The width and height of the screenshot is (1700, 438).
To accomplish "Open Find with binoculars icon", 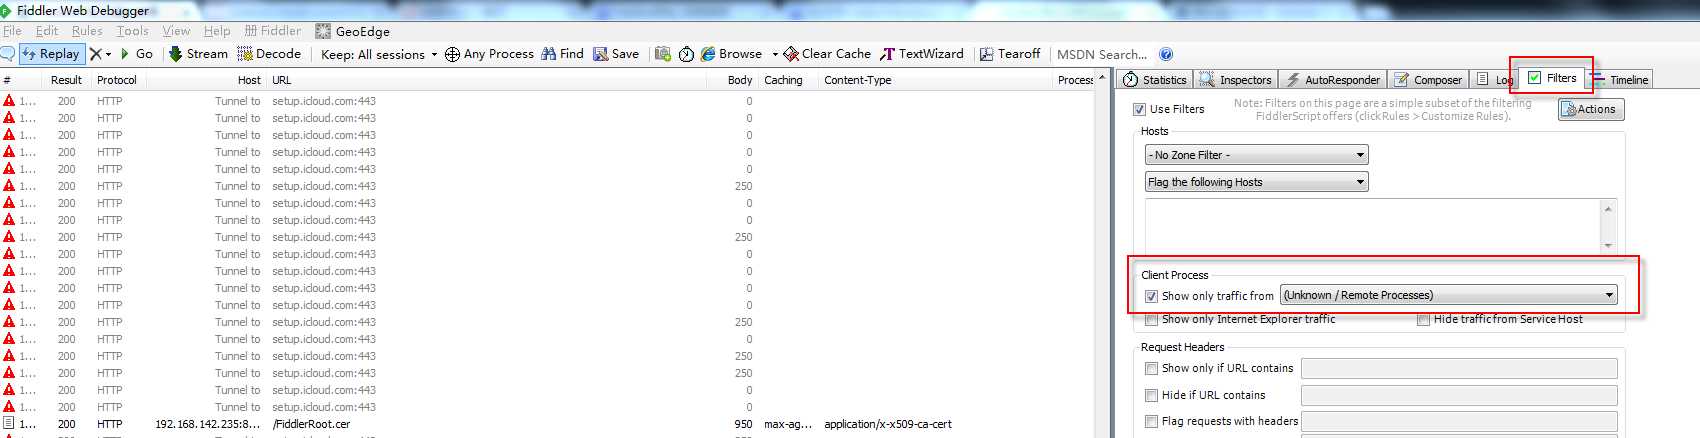I will (x=563, y=54).
